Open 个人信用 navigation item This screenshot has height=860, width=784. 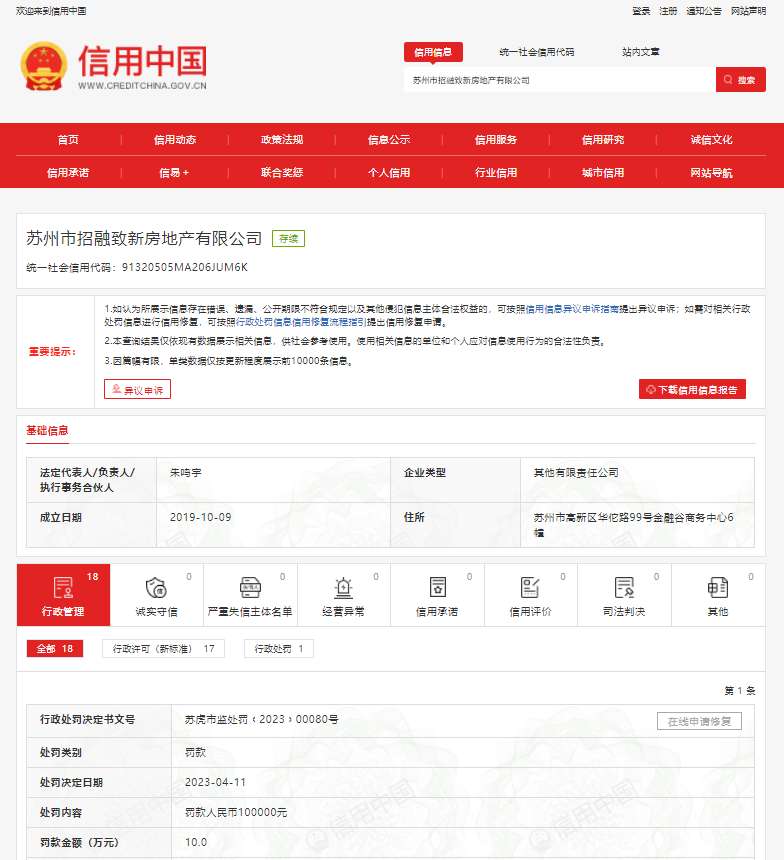389,173
